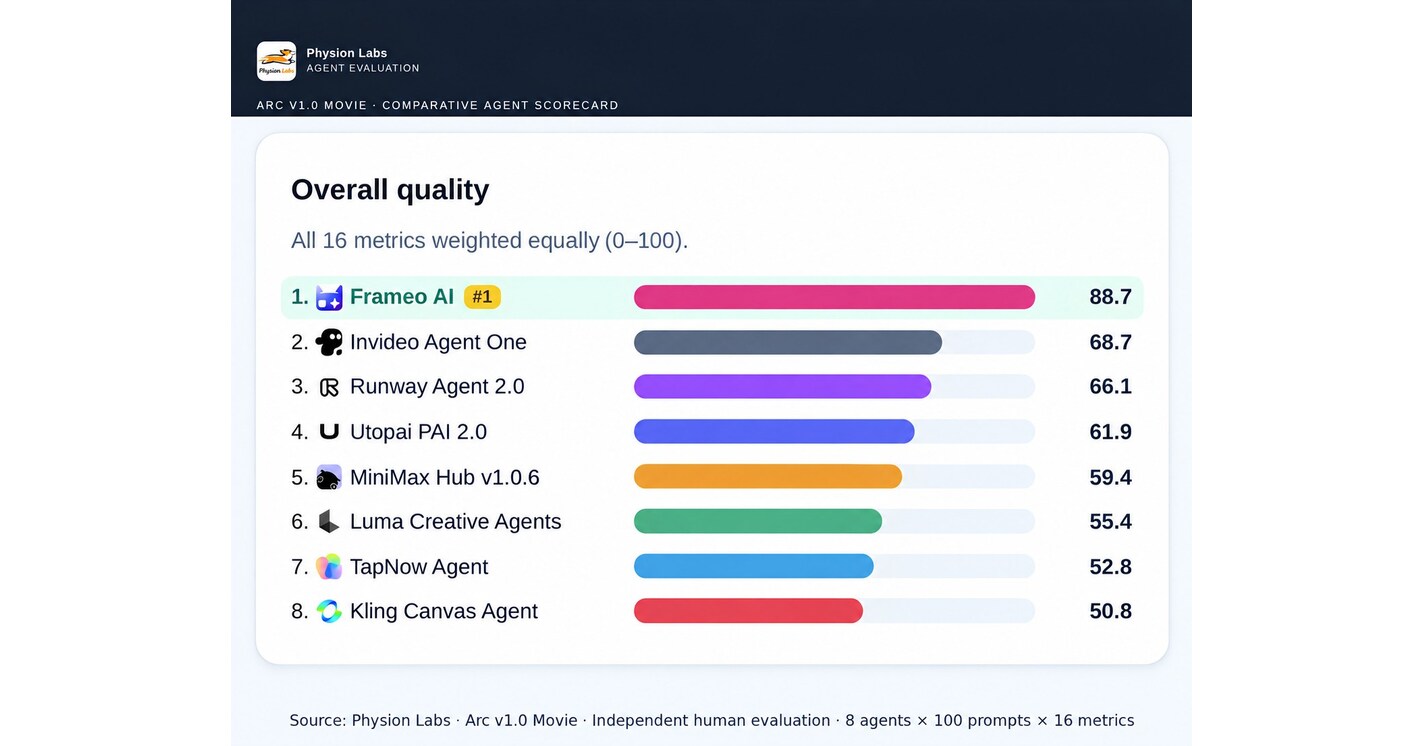Click the pink Frameo AI score bar
The height and width of the screenshot is (746, 1423).
point(834,297)
